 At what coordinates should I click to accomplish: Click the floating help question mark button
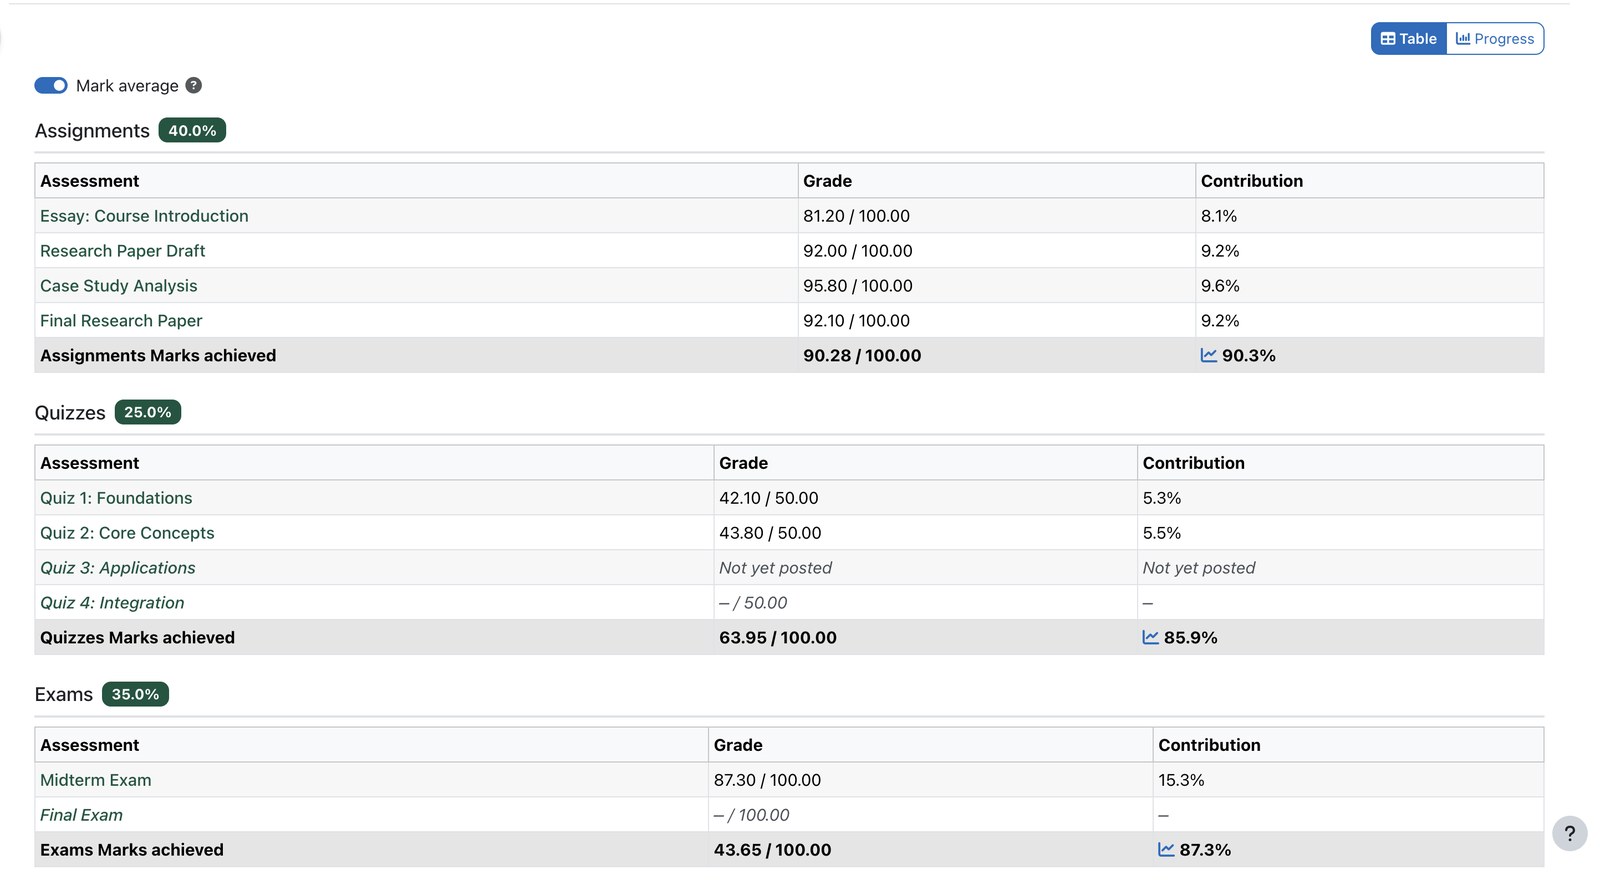coord(1570,833)
